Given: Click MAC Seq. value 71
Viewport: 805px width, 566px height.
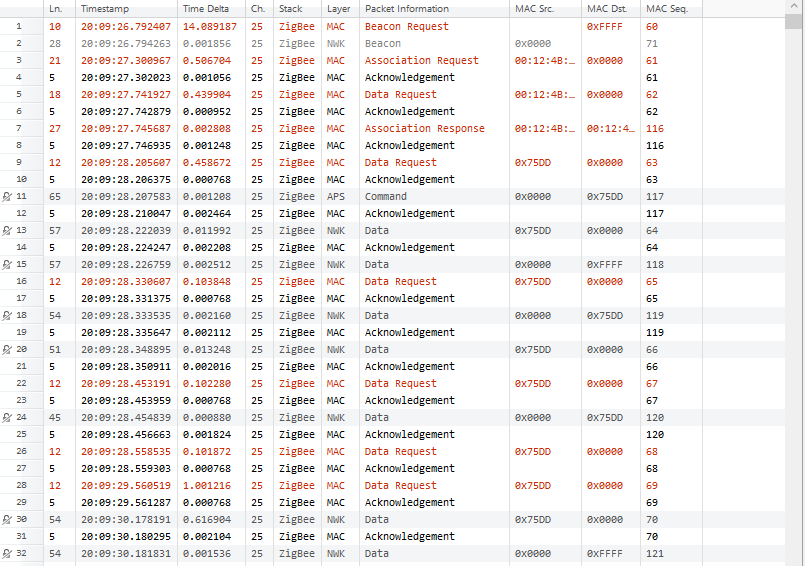Looking at the screenshot, I should pos(652,44).
